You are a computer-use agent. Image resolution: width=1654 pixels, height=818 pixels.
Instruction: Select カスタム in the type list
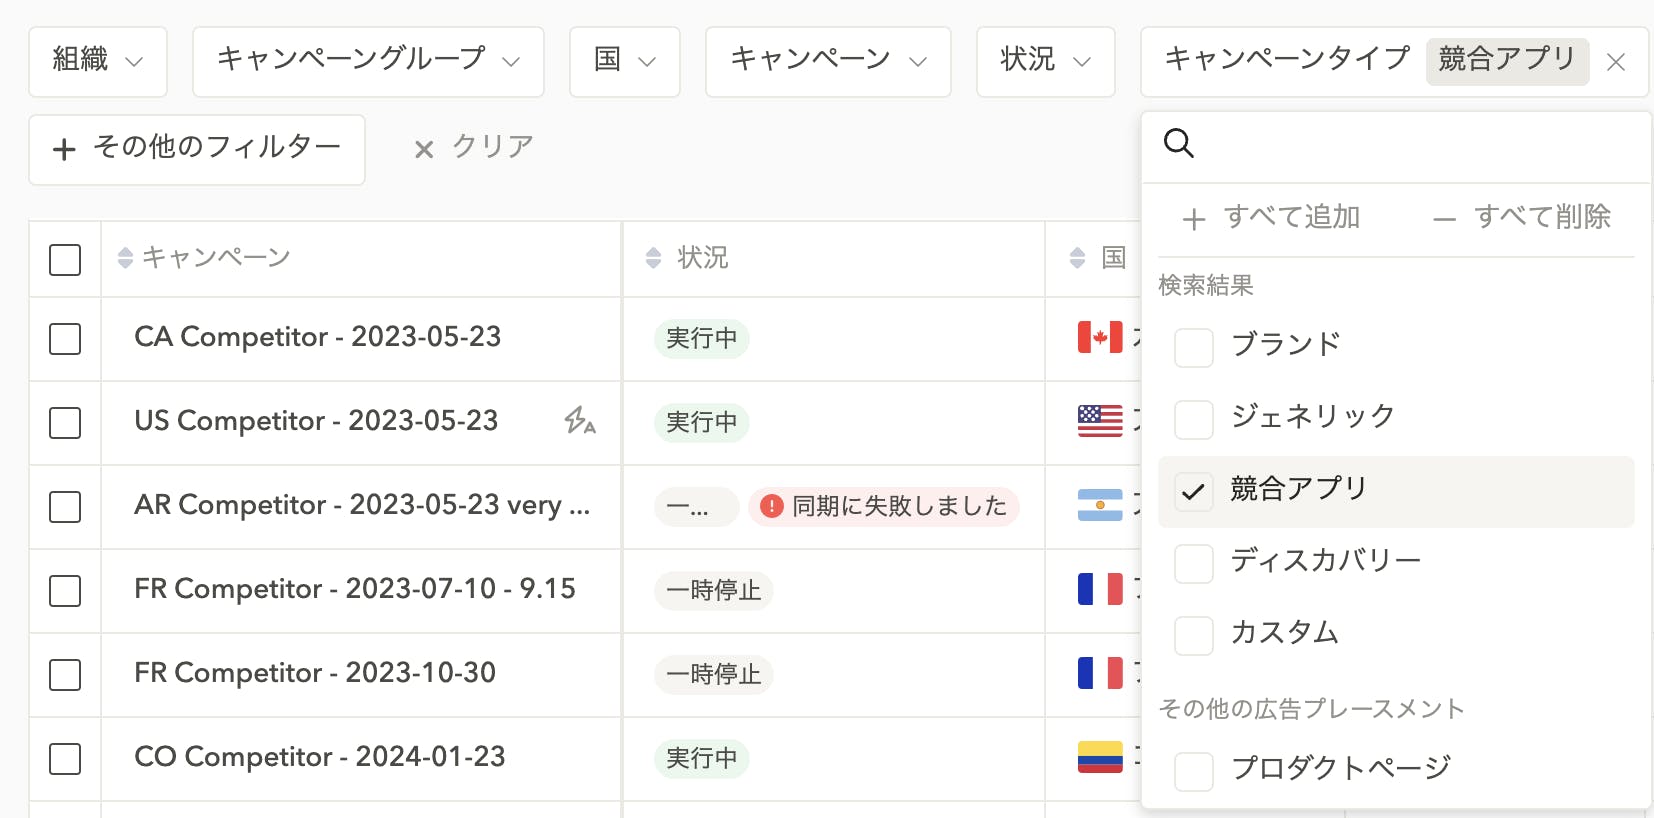(1284, 633)
